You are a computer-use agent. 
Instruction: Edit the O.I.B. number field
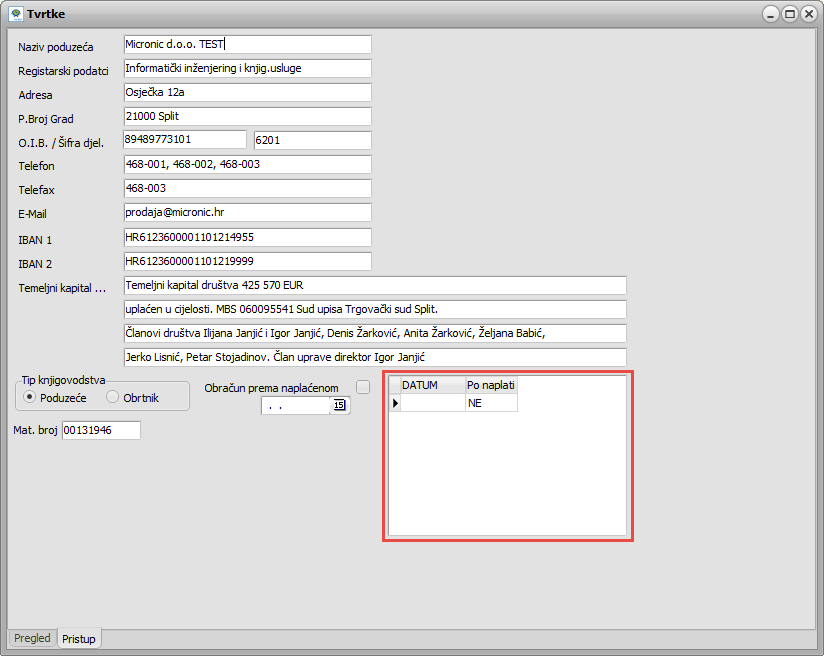(x=184, y=139)
